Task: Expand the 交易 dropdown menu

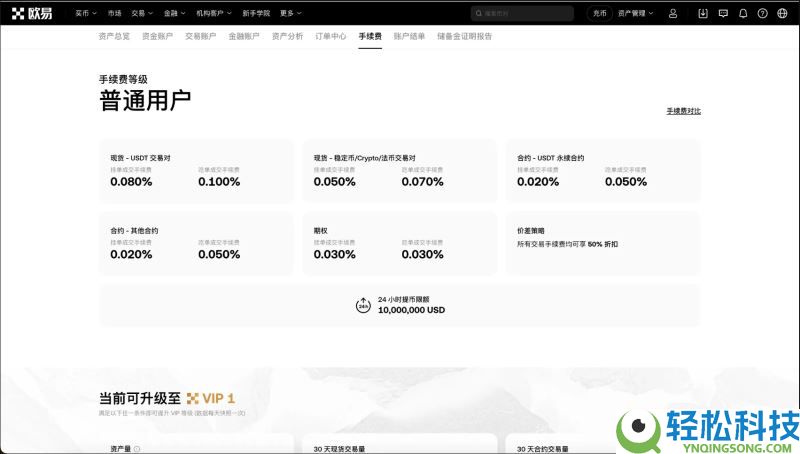Action: 141,14
